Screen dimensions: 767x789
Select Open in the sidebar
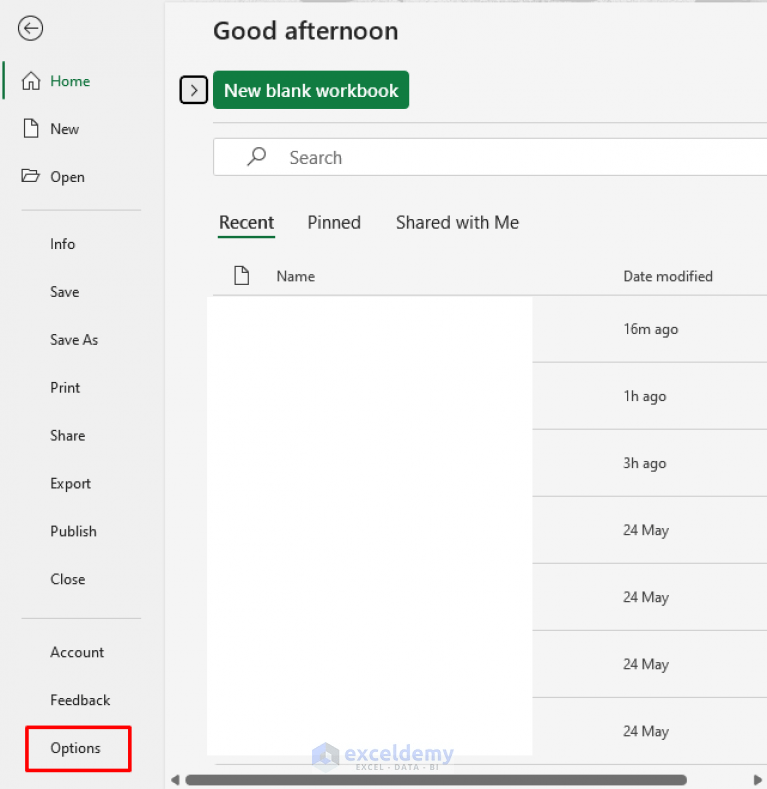pyautogui.click(x=67, y=177)
